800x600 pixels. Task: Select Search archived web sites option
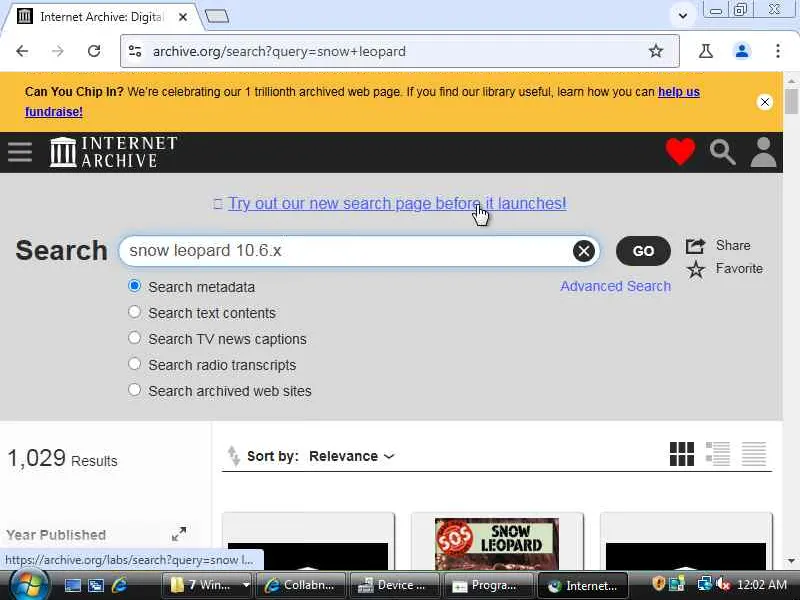click(x=134, y=390)
